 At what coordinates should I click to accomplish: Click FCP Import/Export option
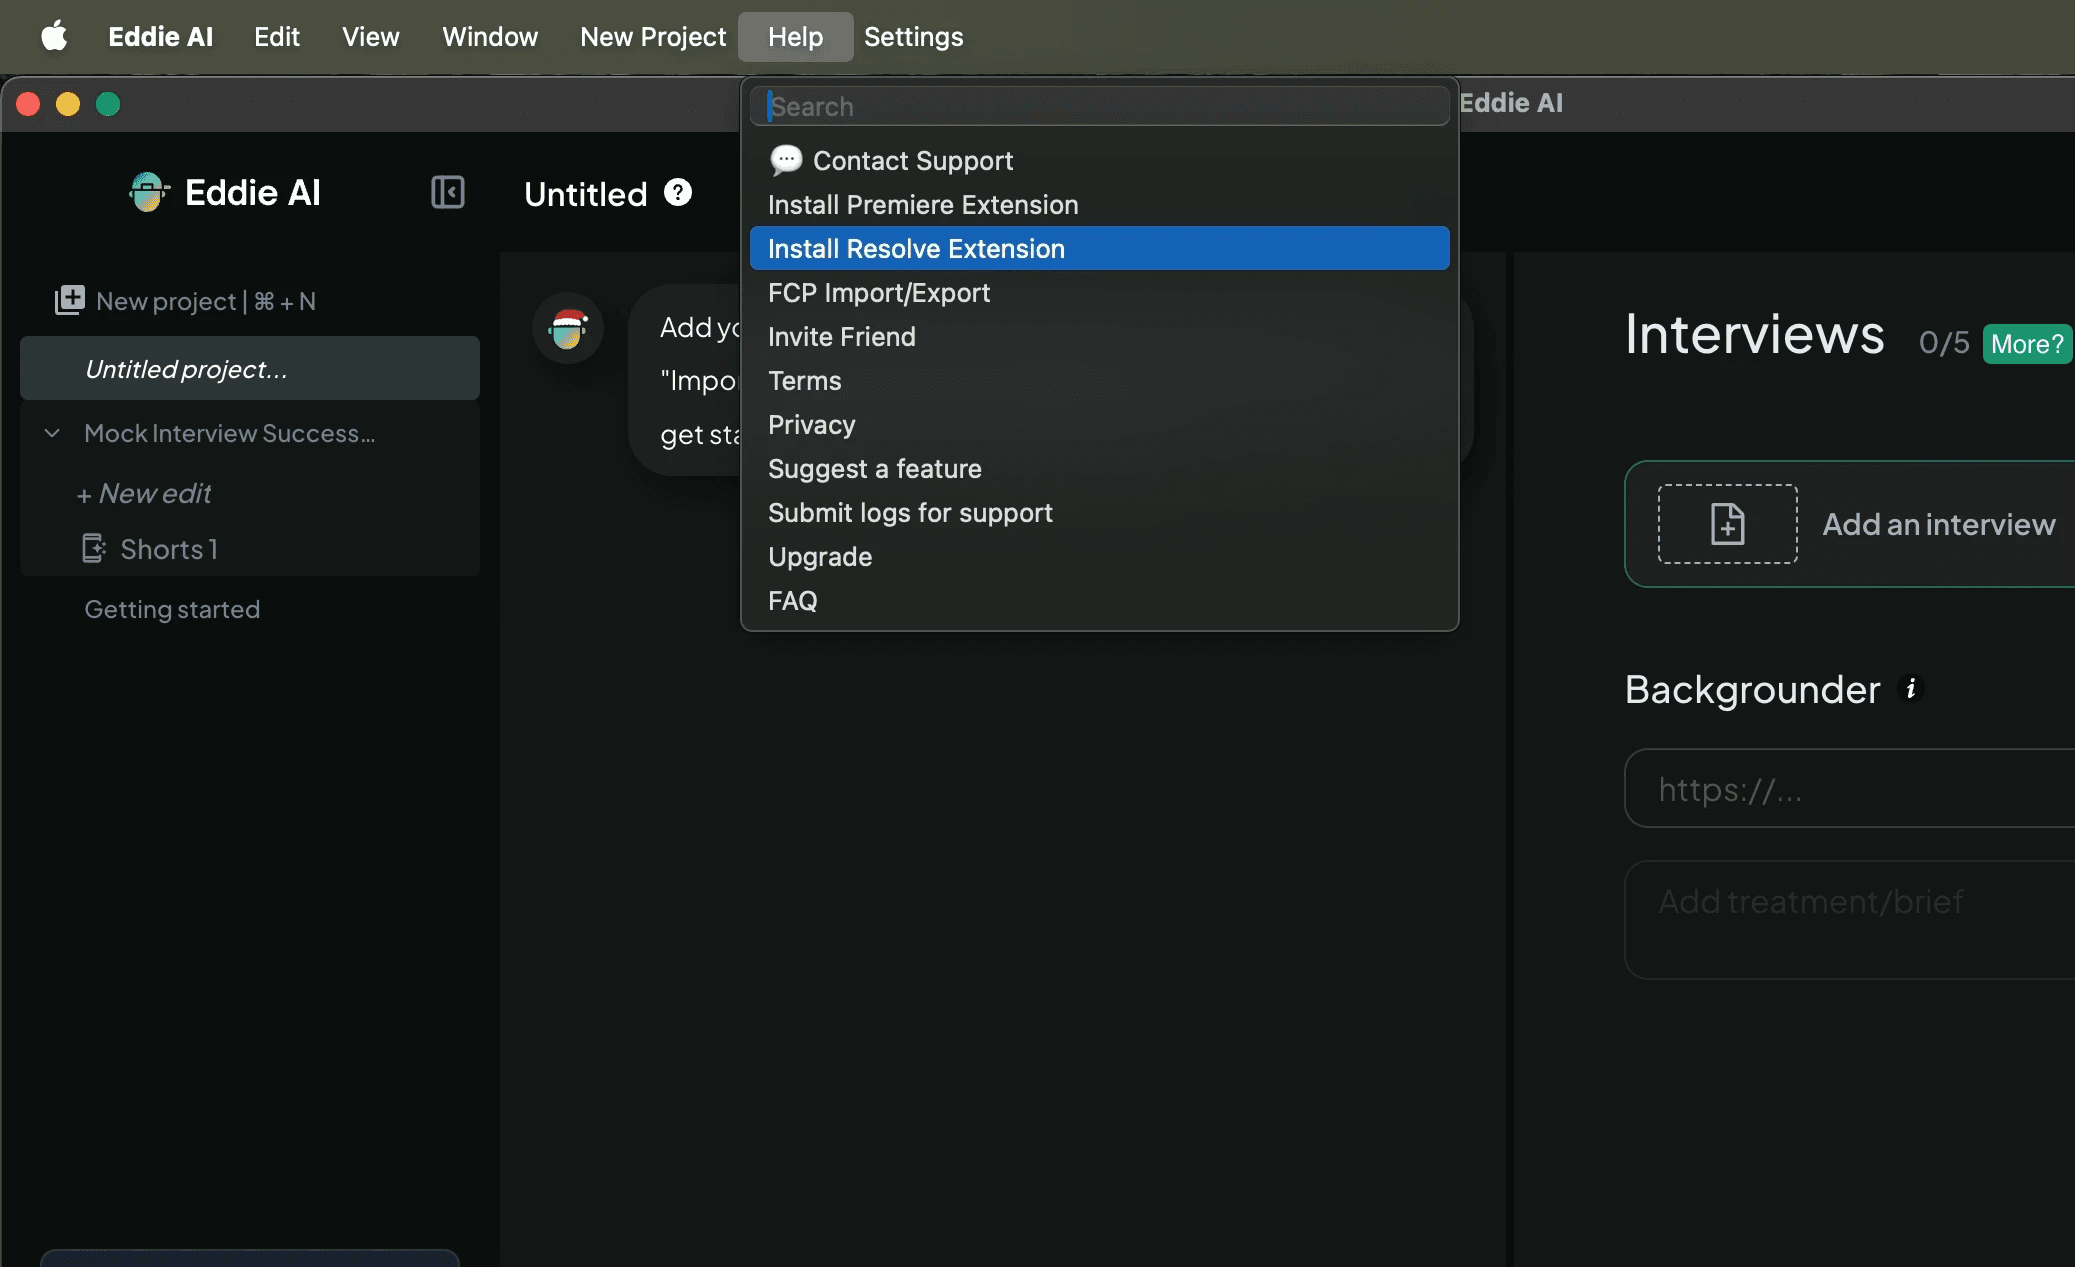[878, 292]
